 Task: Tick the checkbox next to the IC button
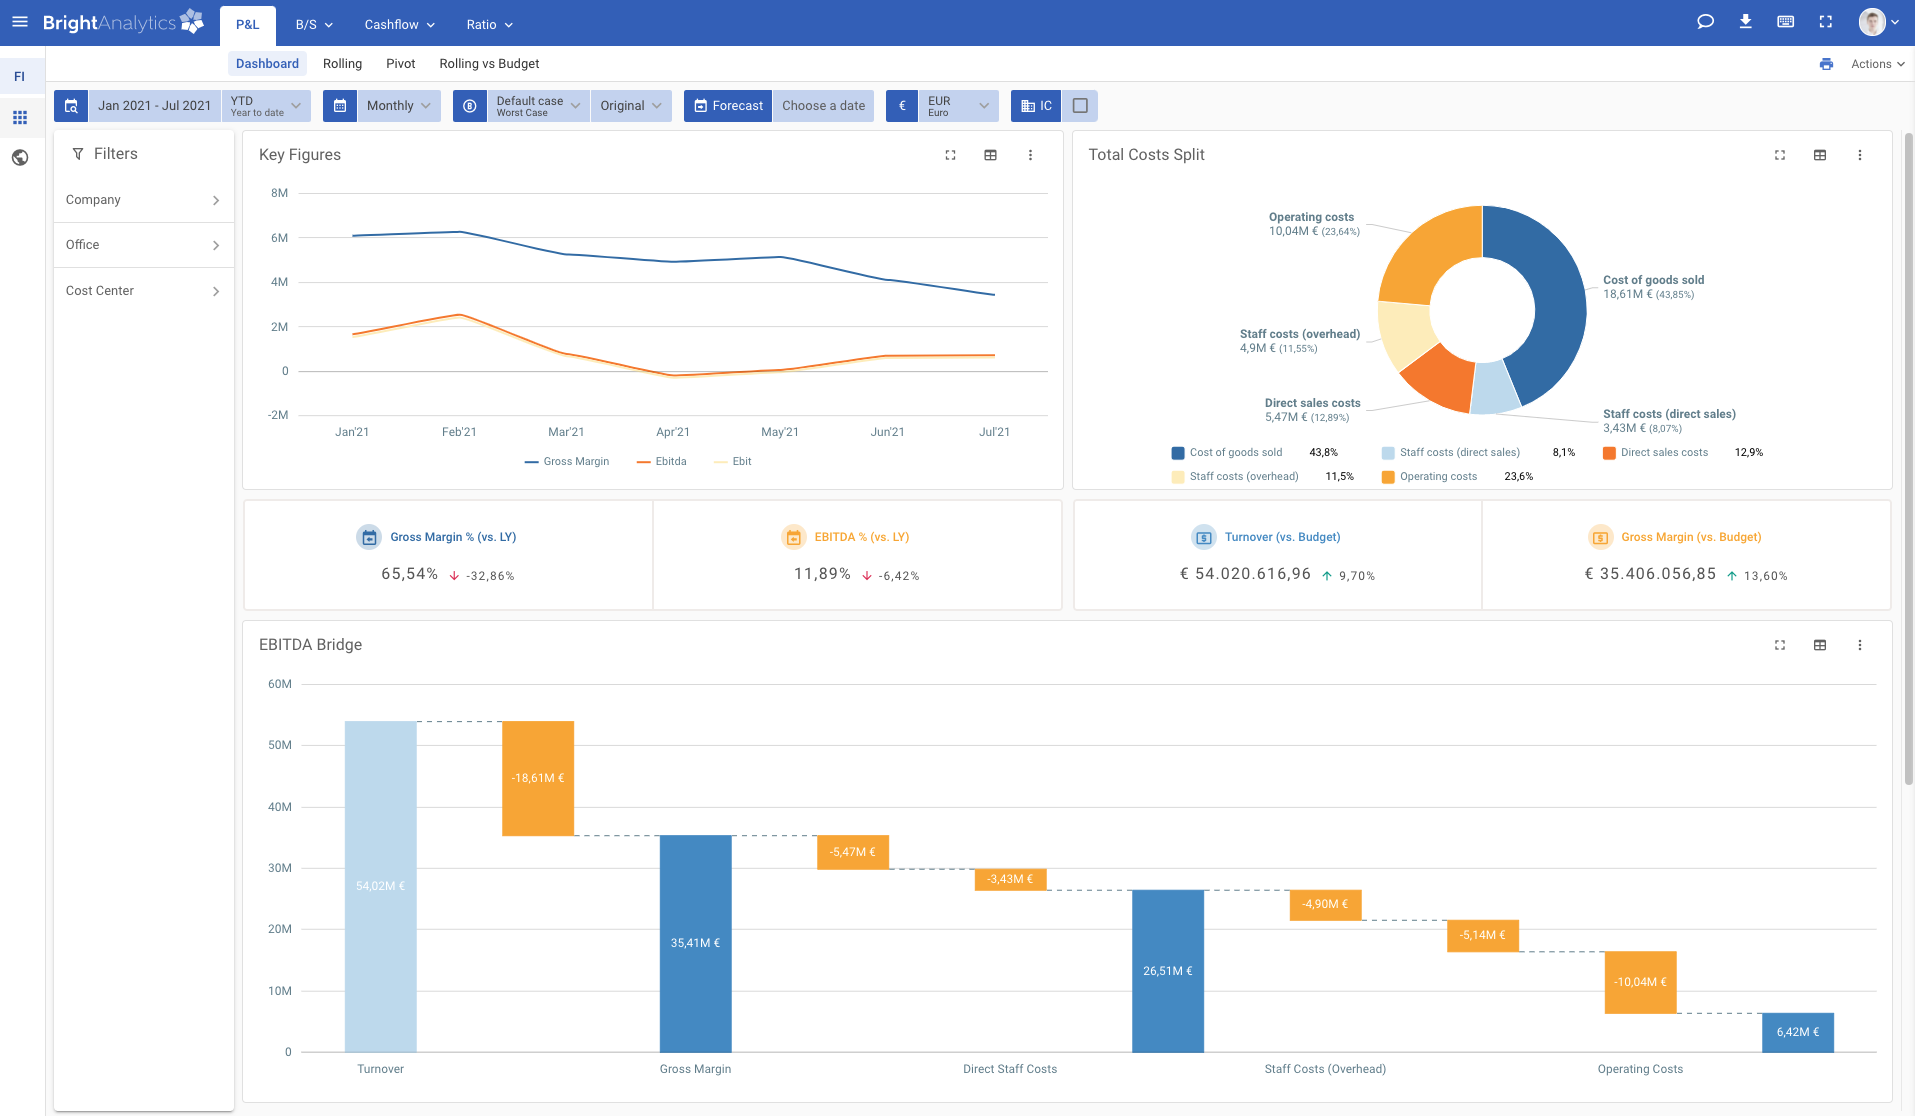pyautogui.click(x=1080, y=105)
